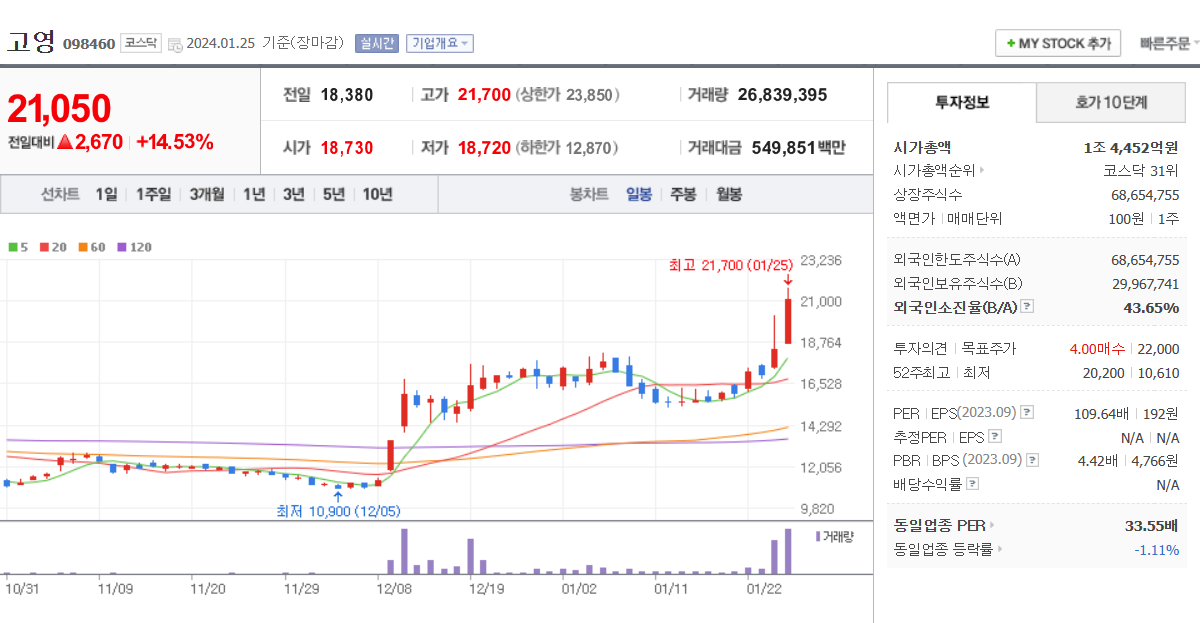Click the 하한가 12,870 text
The image size is (1202, 623).
[568, 148]
